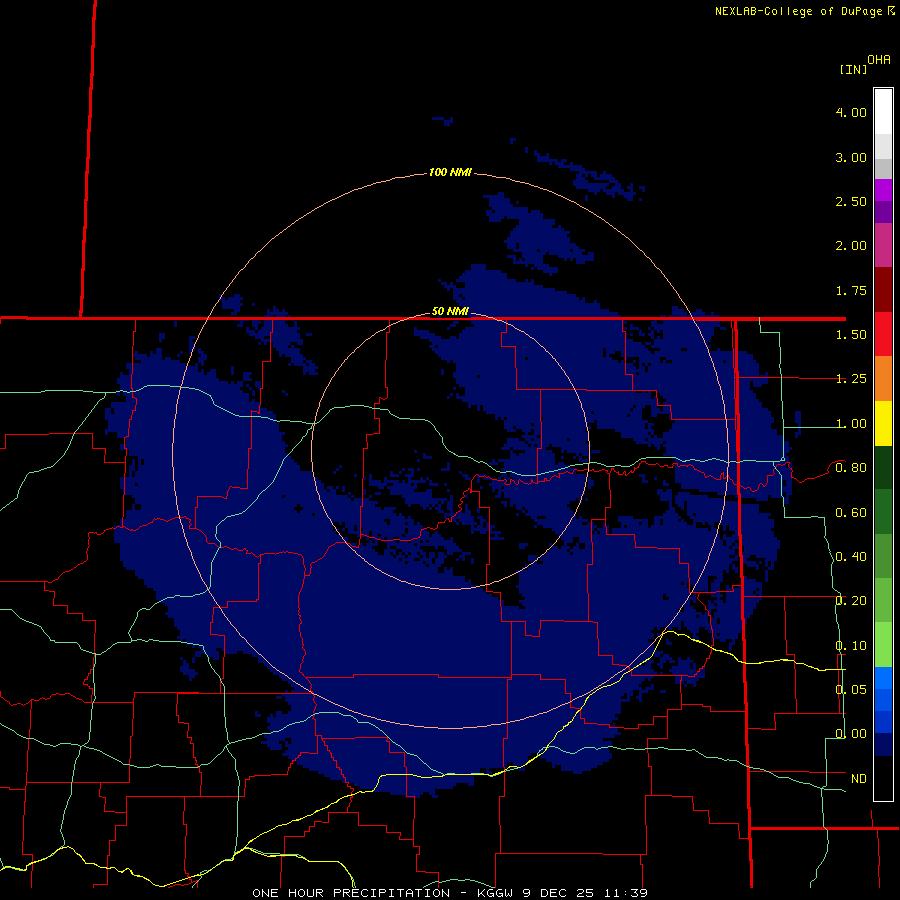900x900 pixels.
Task: Select the dark red 1.75 legend swatch
Action: [x=883, y=290]
